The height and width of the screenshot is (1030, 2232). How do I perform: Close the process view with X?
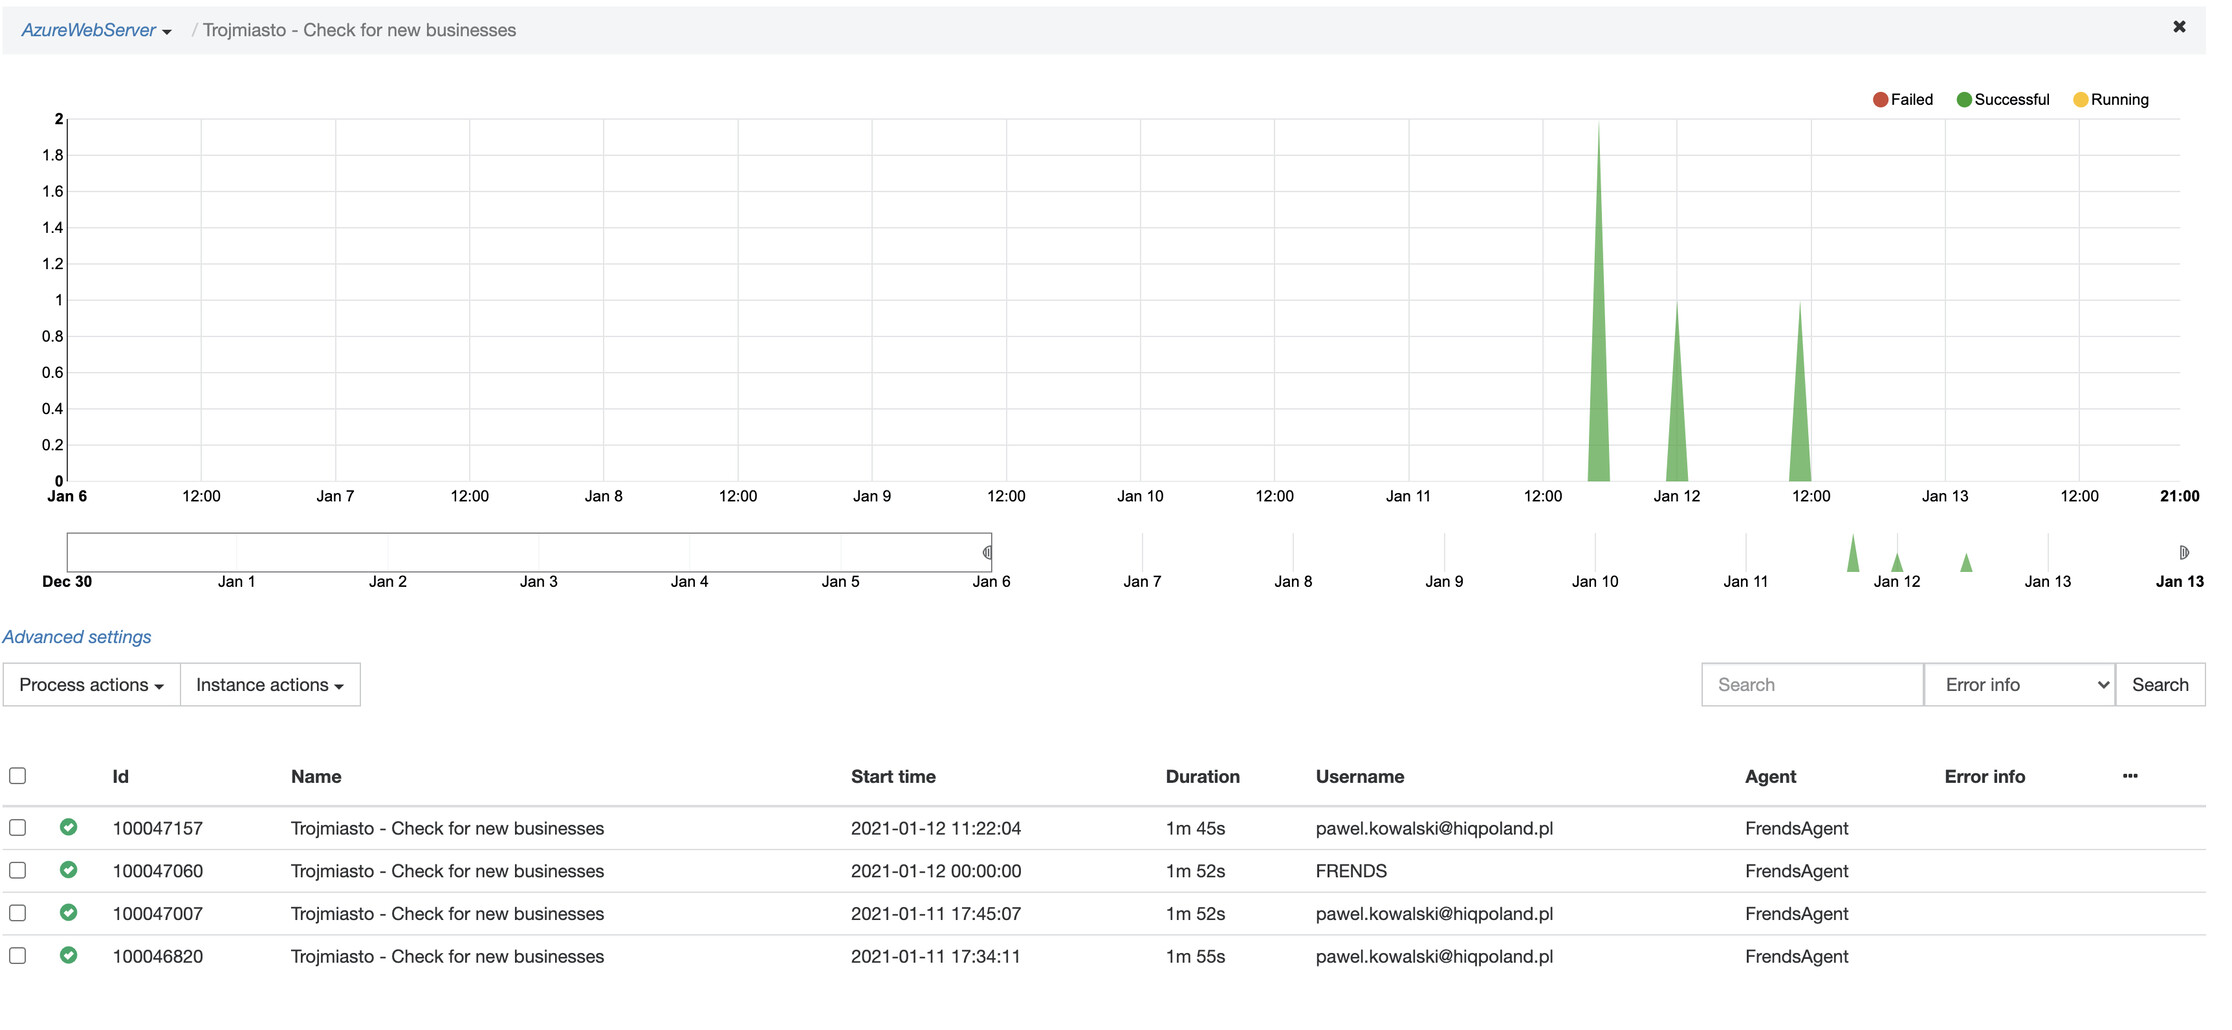(x=2179, y=27)
